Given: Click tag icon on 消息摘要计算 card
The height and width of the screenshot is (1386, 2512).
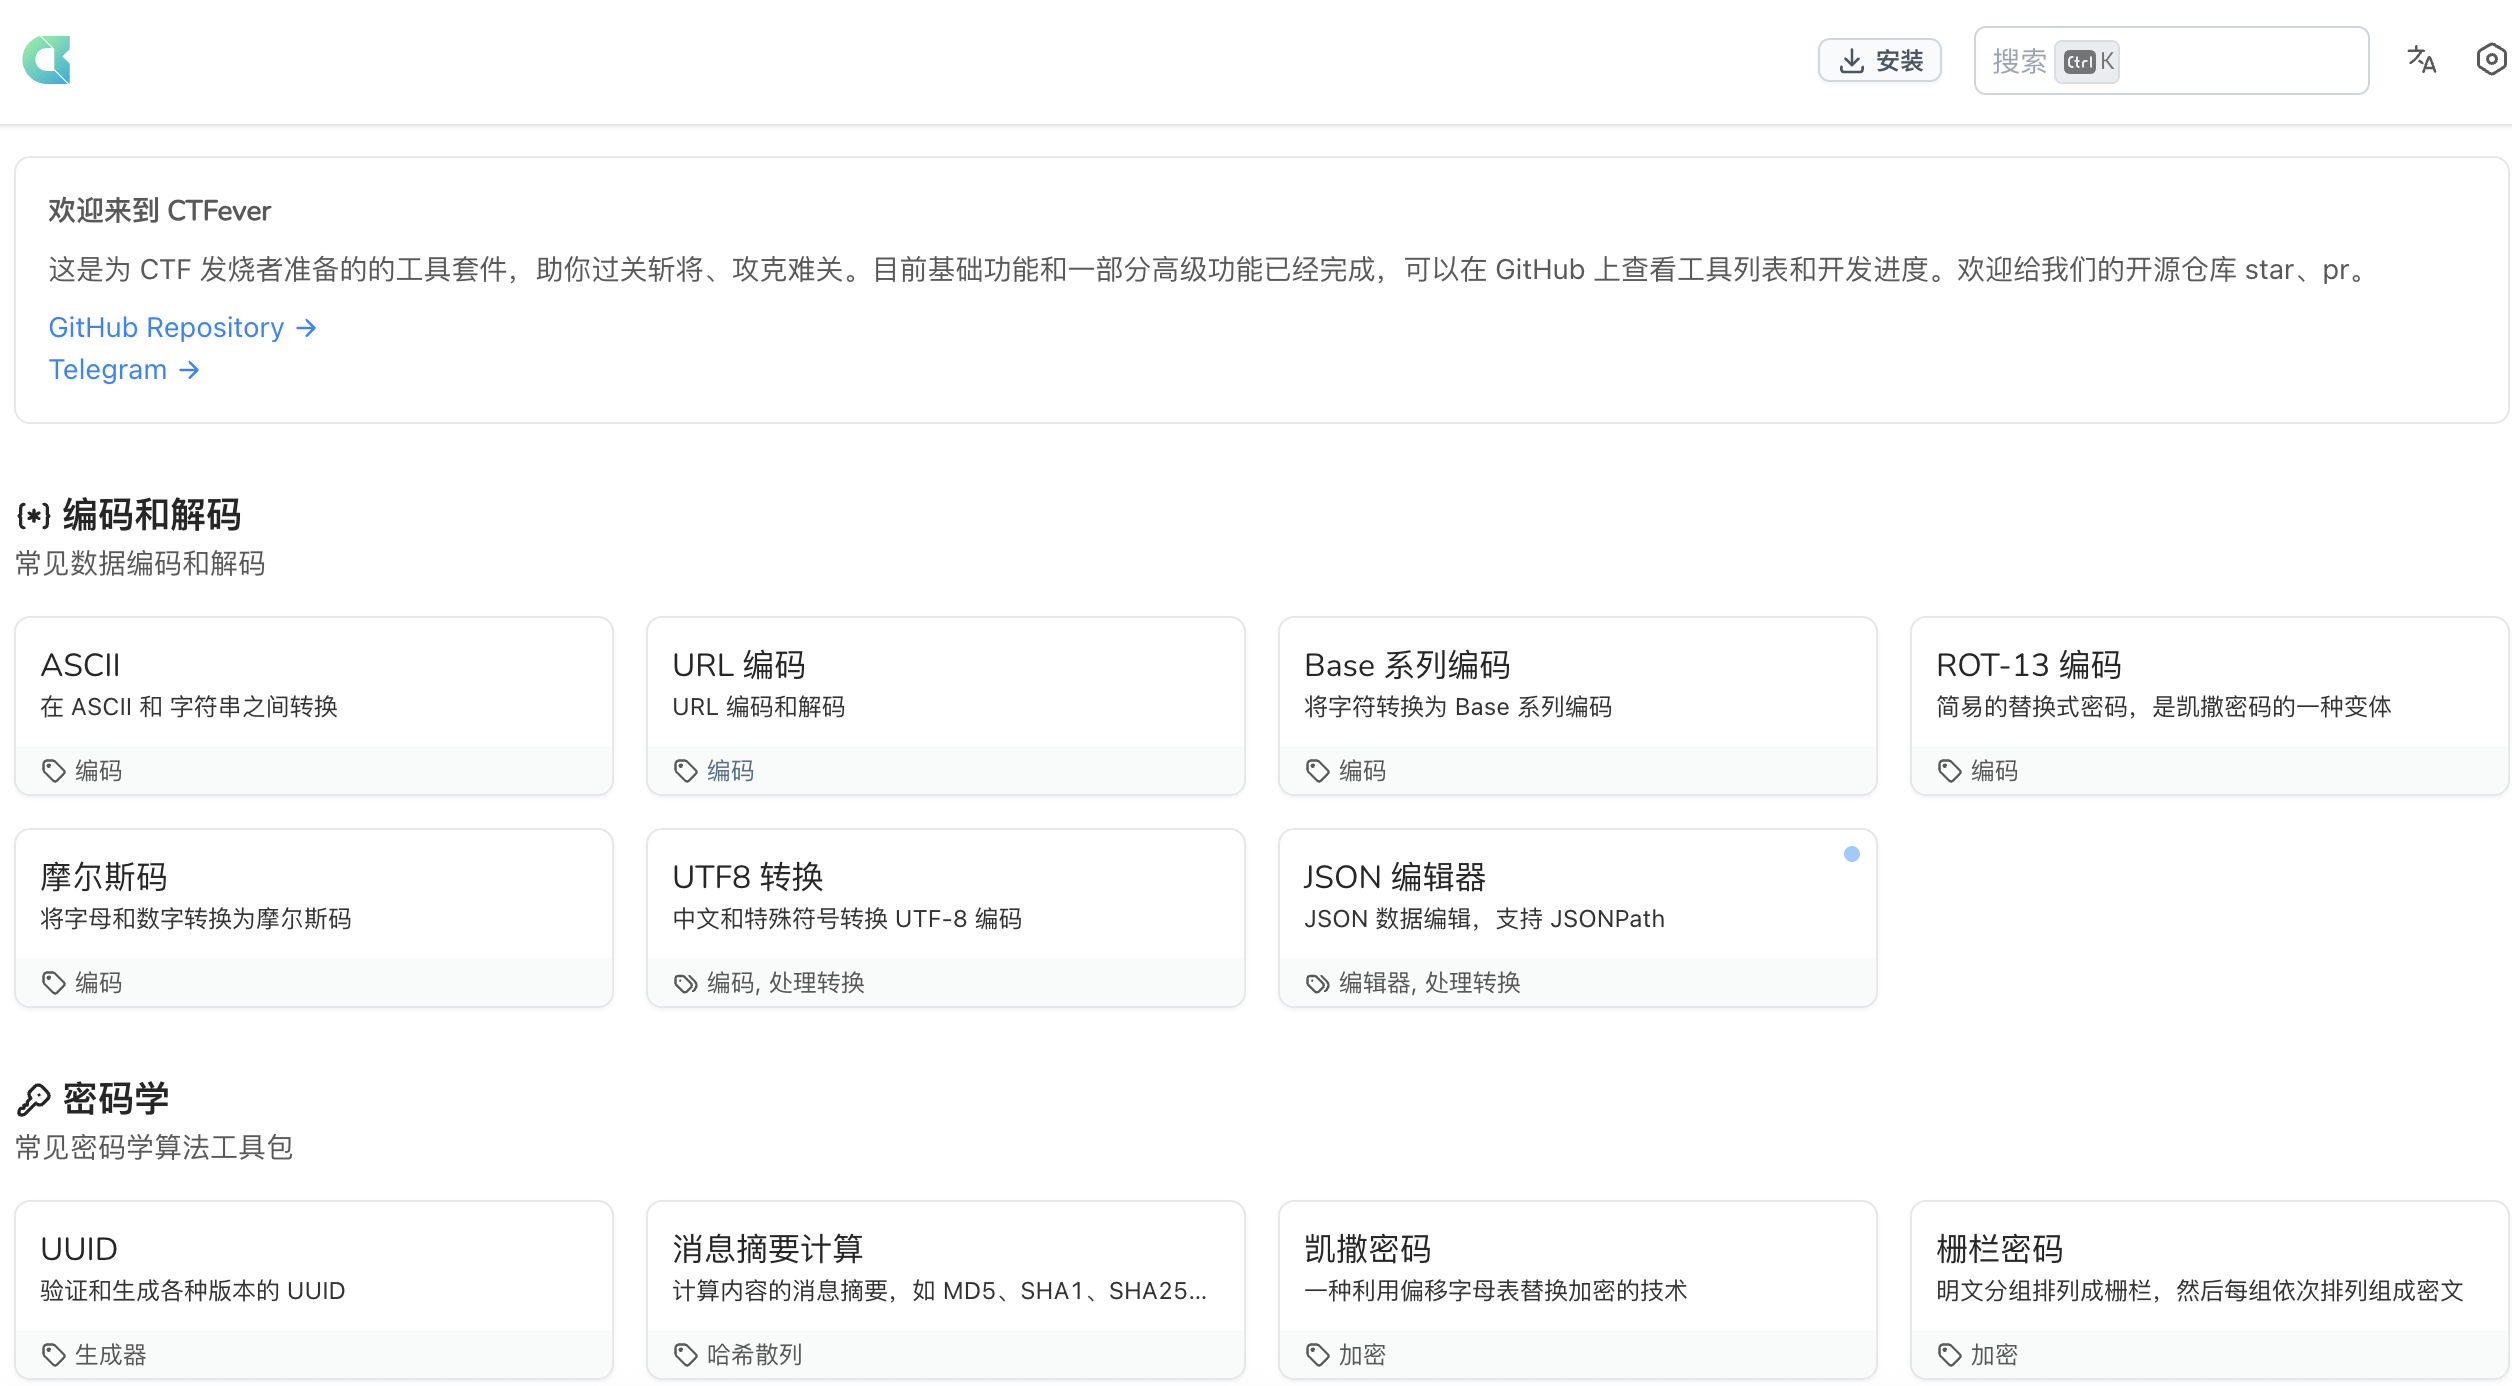Looking at the screenshot, I should point(686,1355).
